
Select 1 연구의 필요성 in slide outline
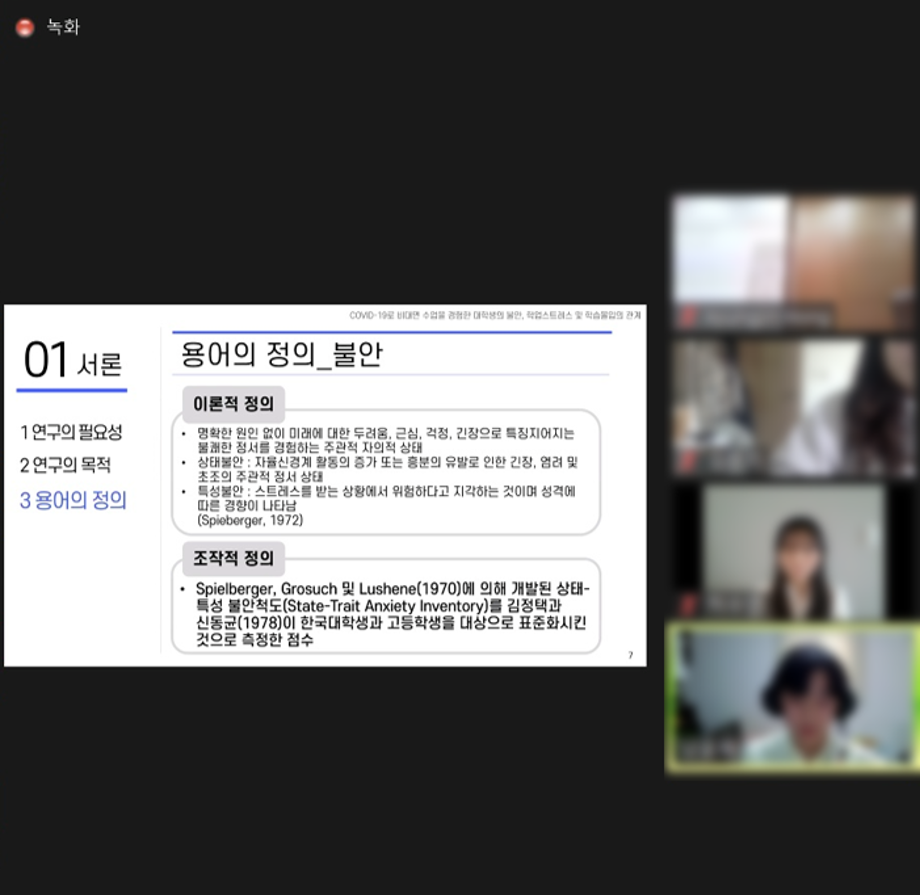[71, 433]
